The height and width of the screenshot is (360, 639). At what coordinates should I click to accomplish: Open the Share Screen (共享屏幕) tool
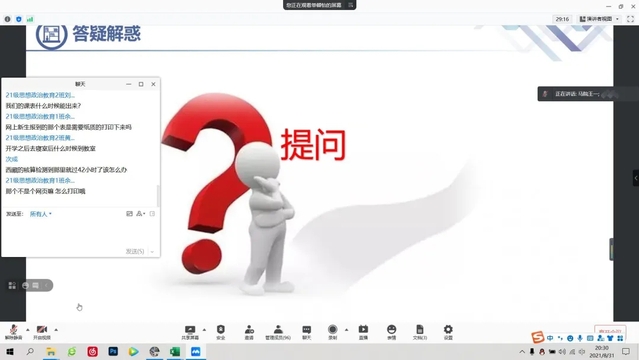click(x=190, y=332)
